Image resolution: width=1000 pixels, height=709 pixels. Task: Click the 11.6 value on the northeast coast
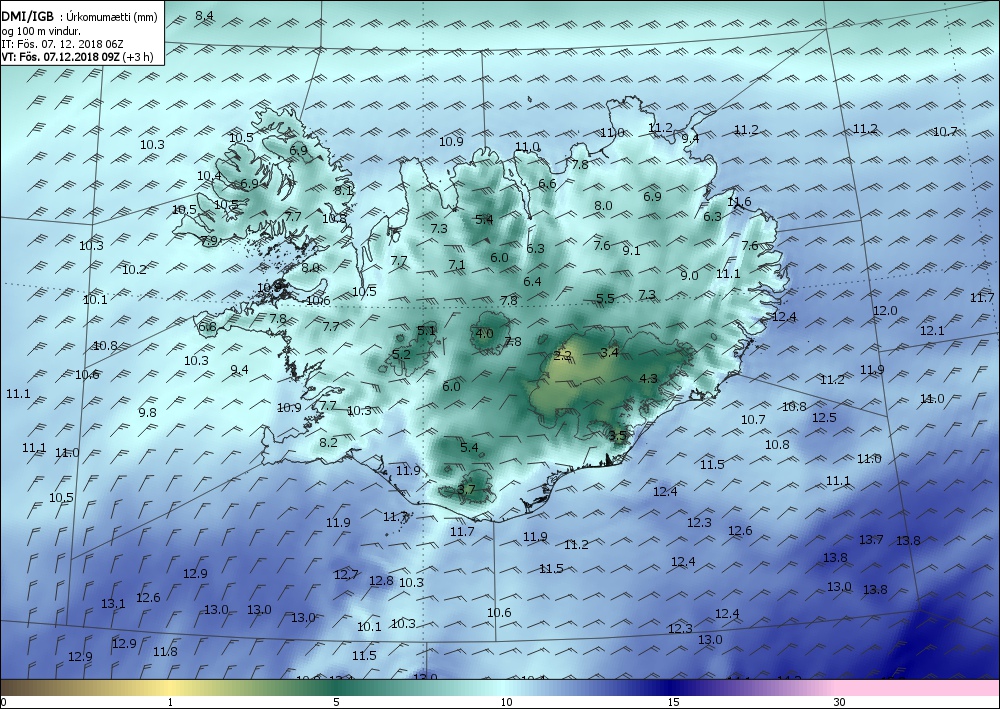point(739,202)
